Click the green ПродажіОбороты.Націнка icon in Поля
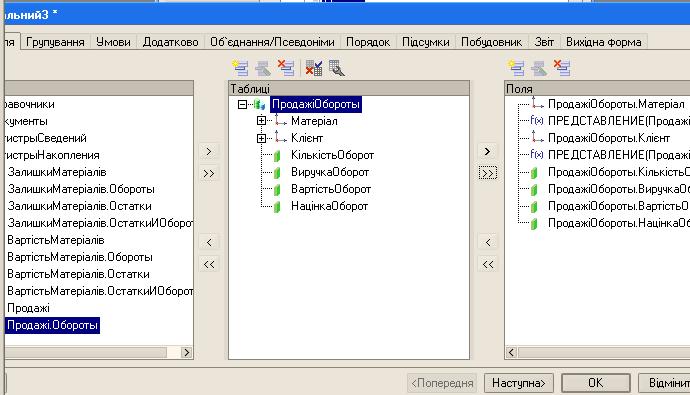 (534, 223)
